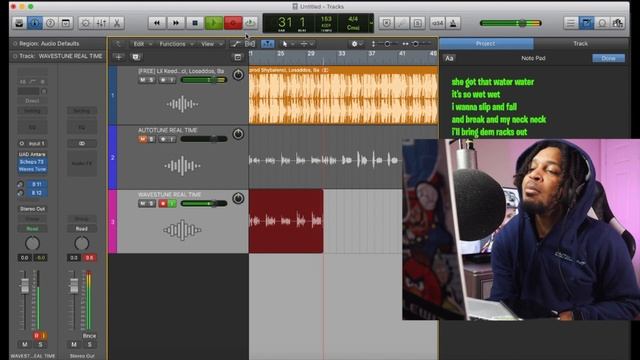The height and width of the screenshot is (360, 640).
Task: Click the Aa font button in Note Pad
Action: (449, 58)
